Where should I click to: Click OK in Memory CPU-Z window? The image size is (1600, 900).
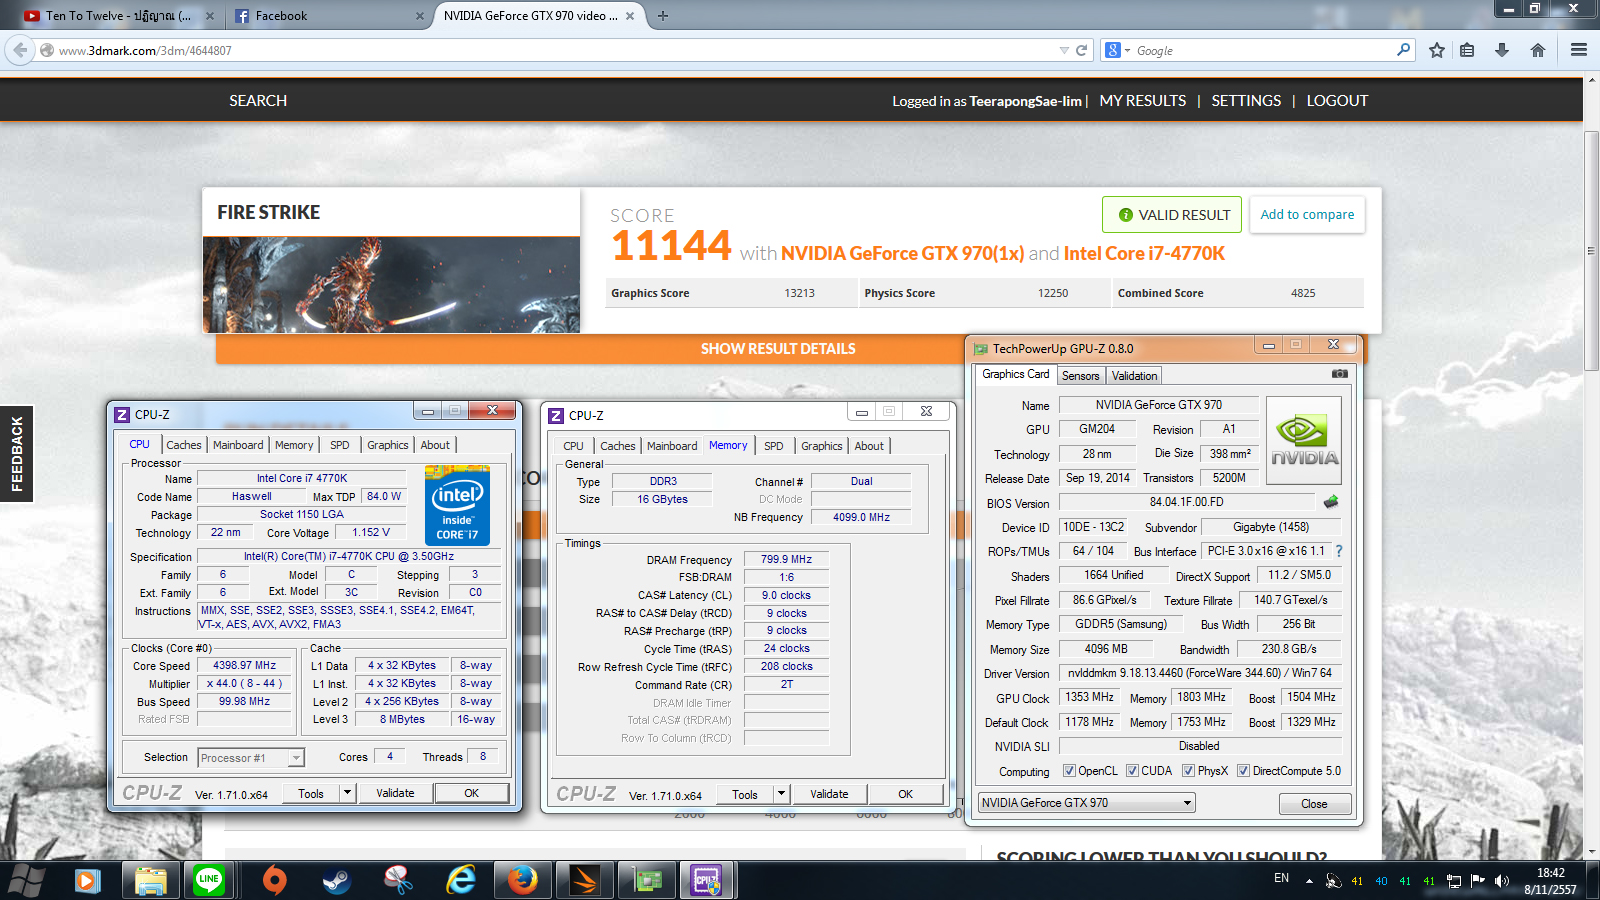tap(905, 794)
